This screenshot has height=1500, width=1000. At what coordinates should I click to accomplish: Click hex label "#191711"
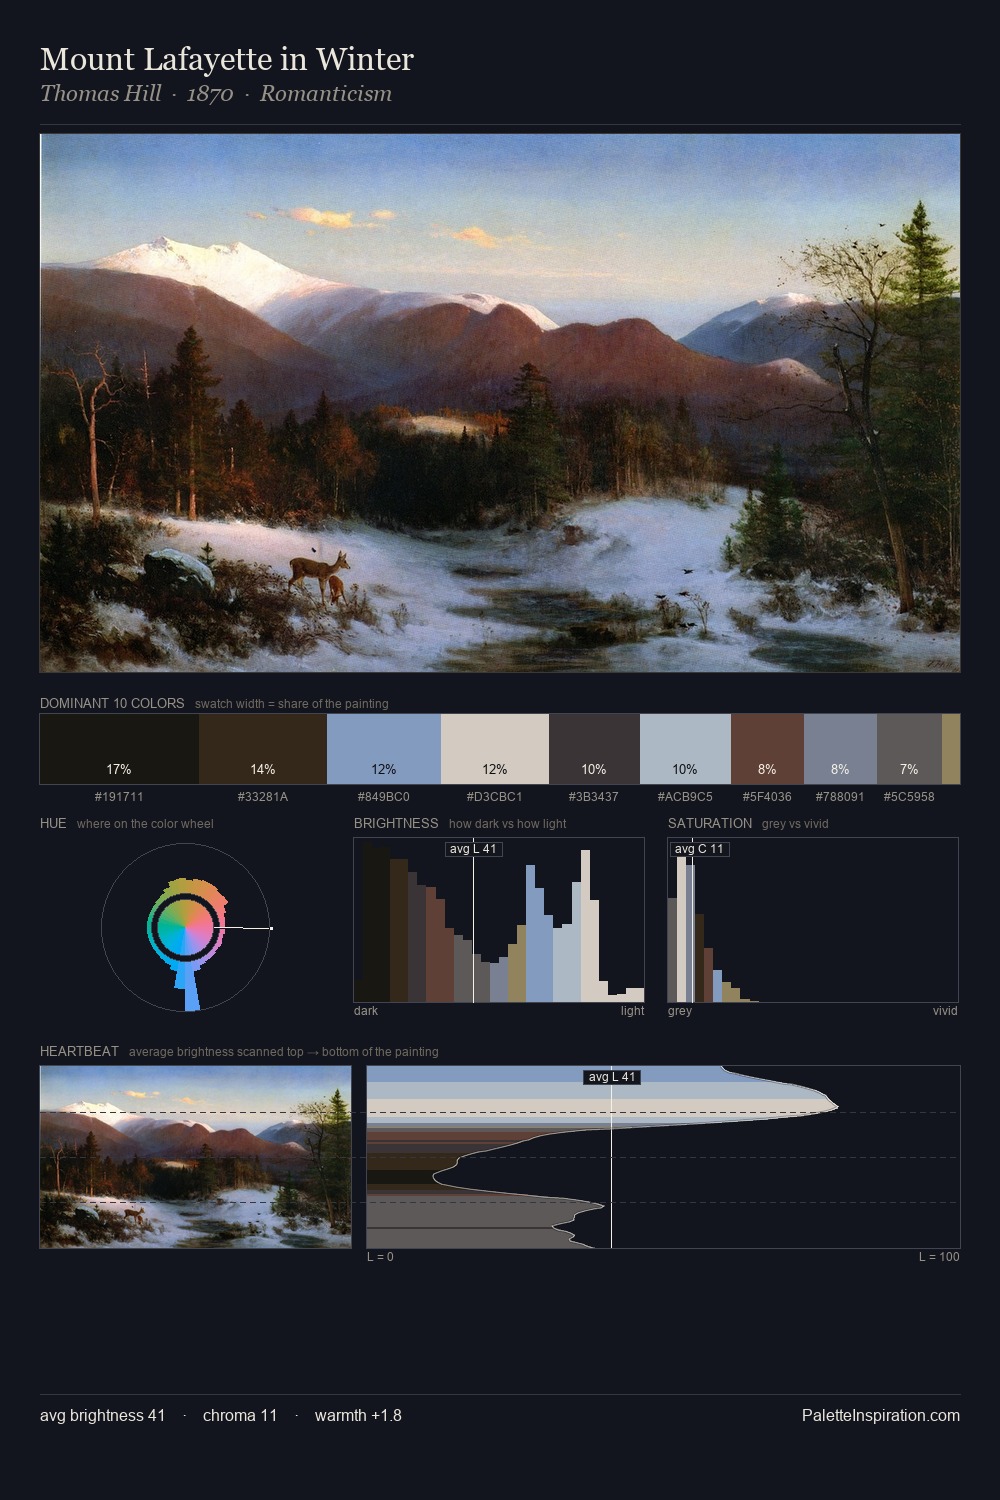(x=119, y=797)
